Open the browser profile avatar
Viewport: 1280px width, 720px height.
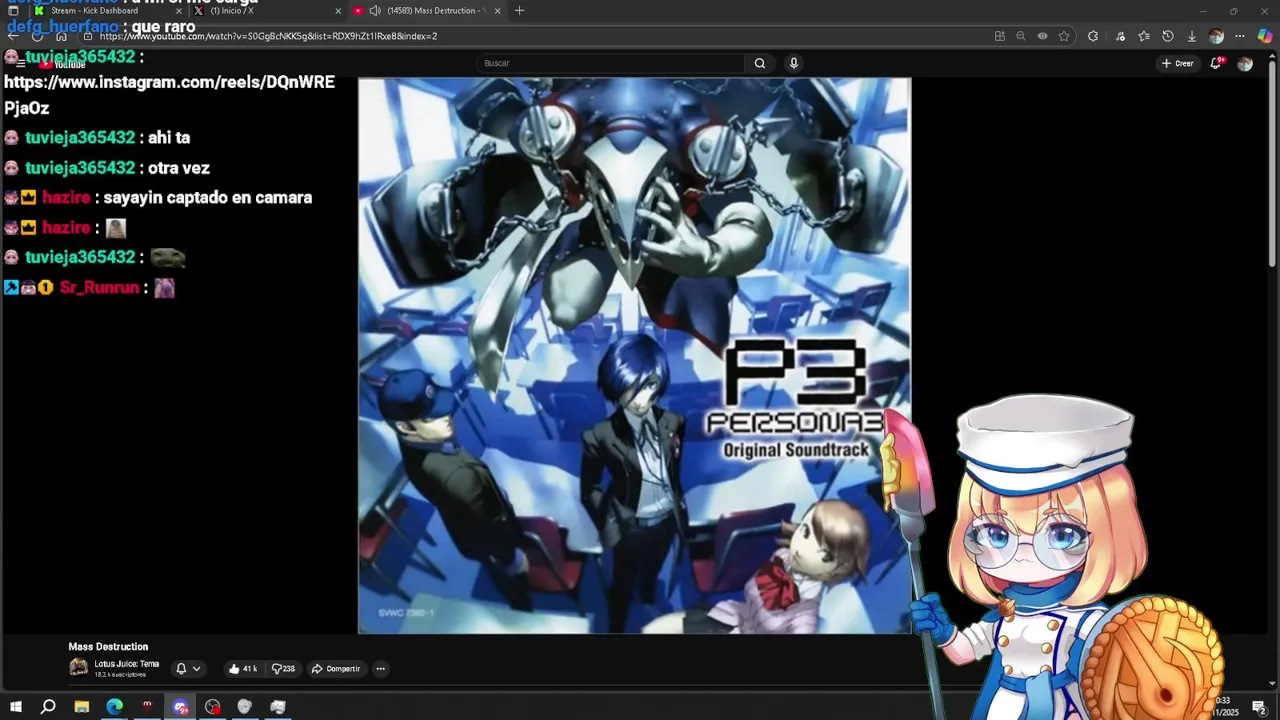1216,36
